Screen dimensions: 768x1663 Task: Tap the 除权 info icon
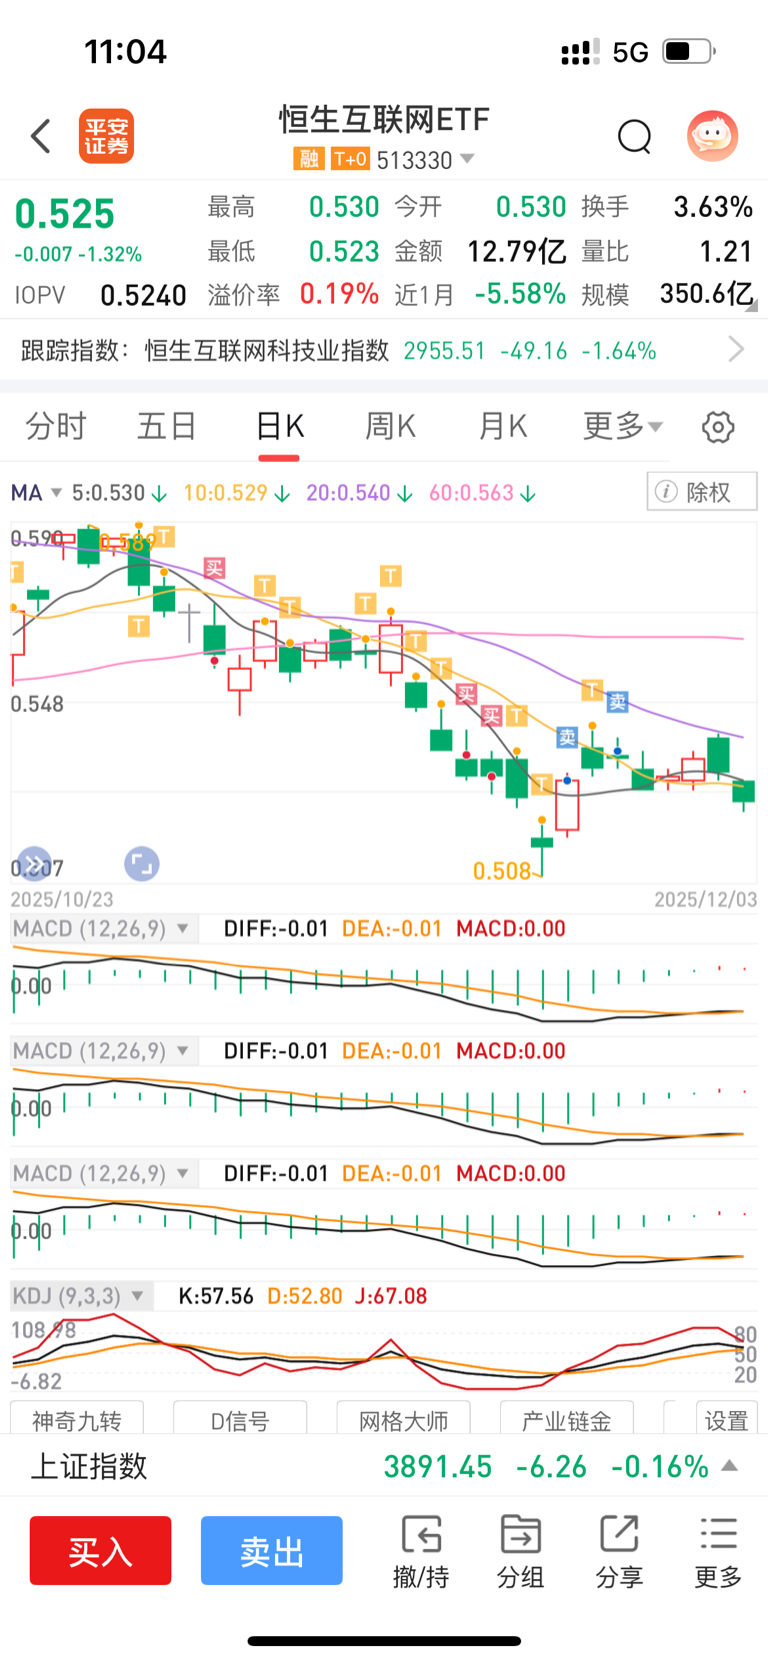(666, 492)
